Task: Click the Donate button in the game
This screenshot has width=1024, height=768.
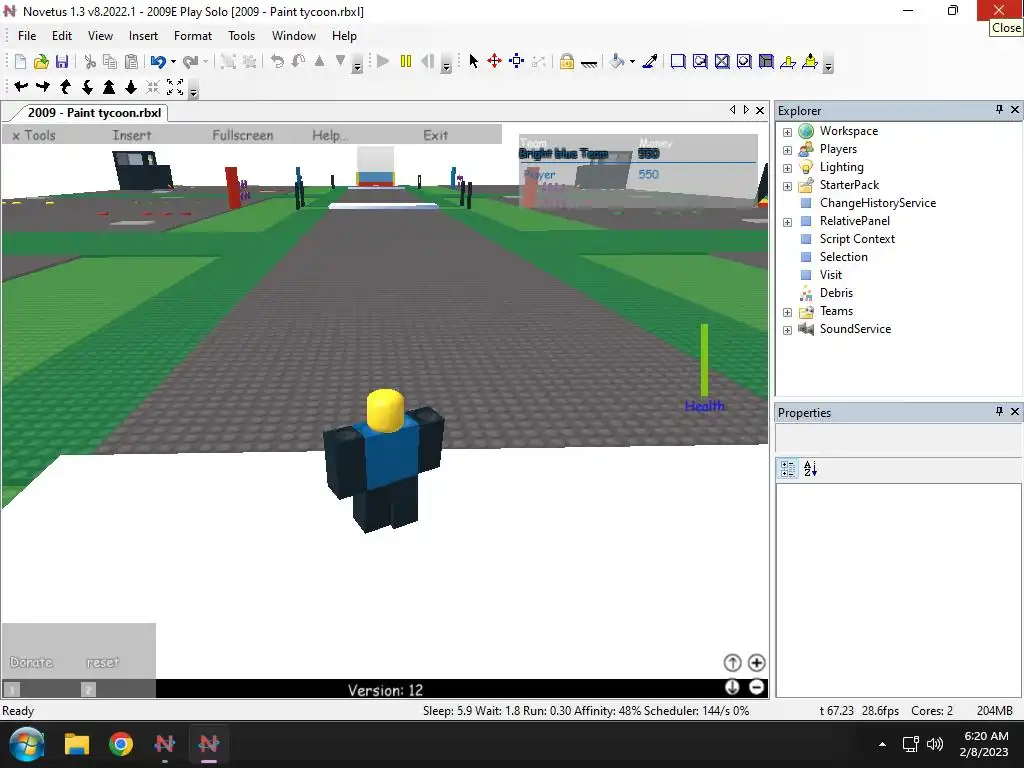Action: click(x=31, y=662)
